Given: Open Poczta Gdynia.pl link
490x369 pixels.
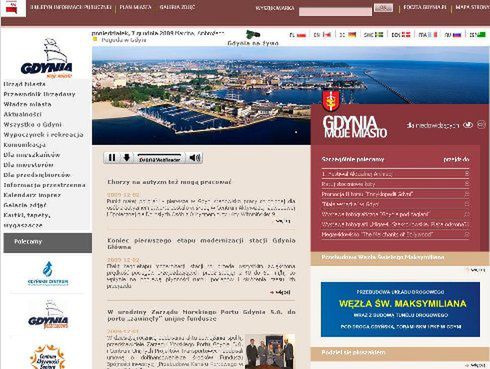Looking at the screenshot, I should pos(425,7).
